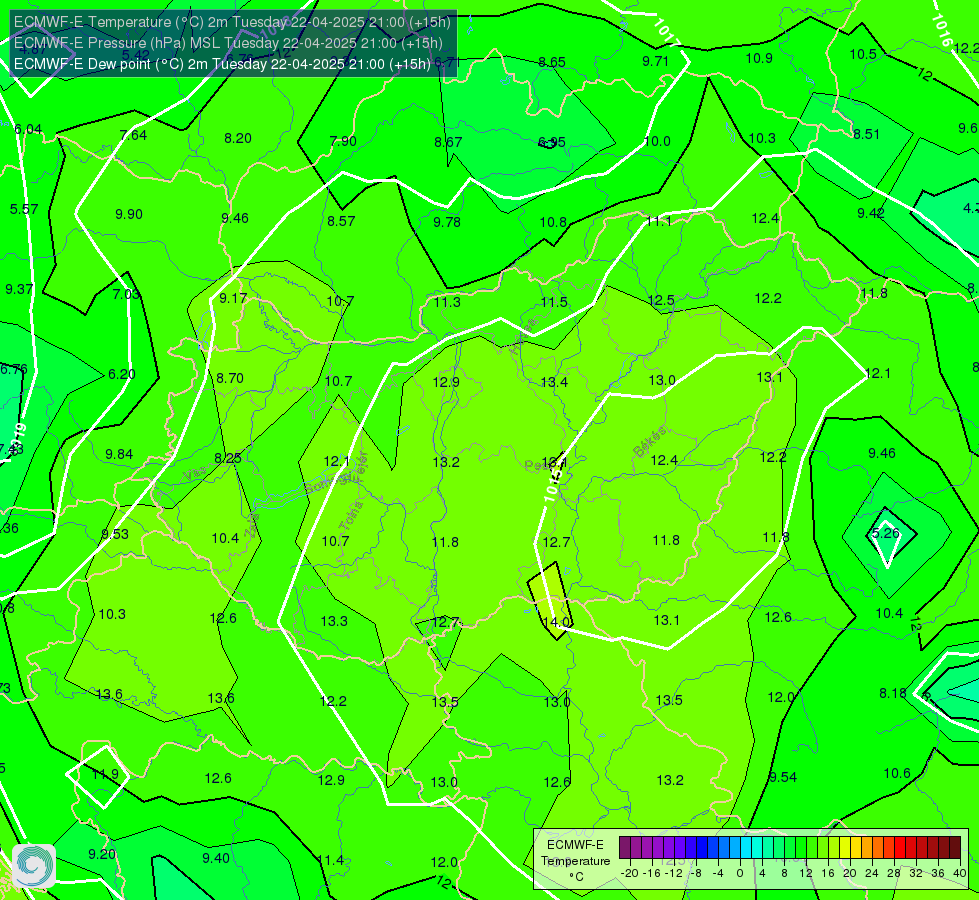Click the 9.42 temperature value
This screenshot has height=900, width=979.
tap(870, 214)
